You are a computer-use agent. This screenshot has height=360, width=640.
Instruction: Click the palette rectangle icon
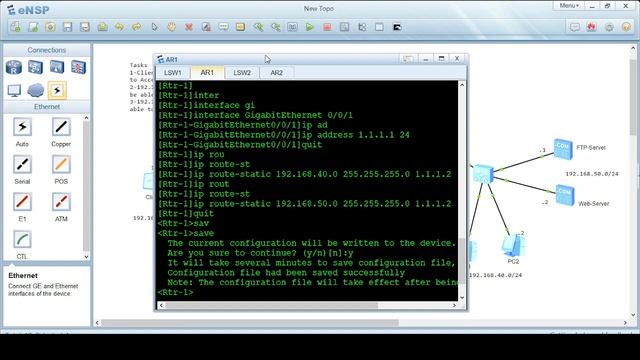point(240,27)
